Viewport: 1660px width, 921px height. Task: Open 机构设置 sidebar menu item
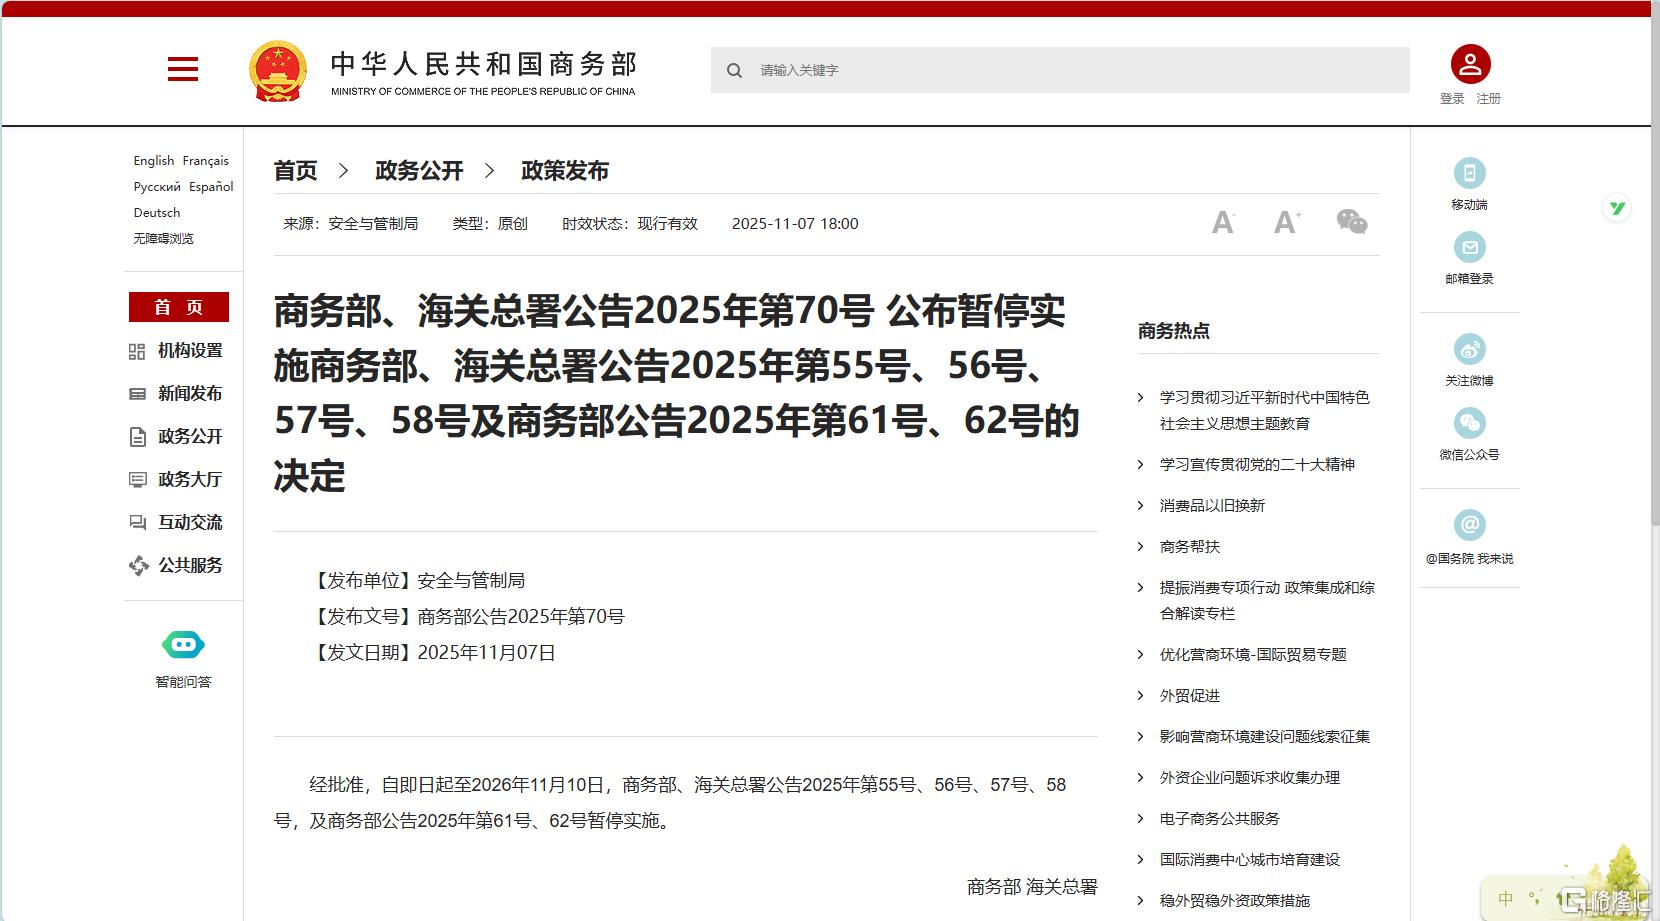(189, 351)
